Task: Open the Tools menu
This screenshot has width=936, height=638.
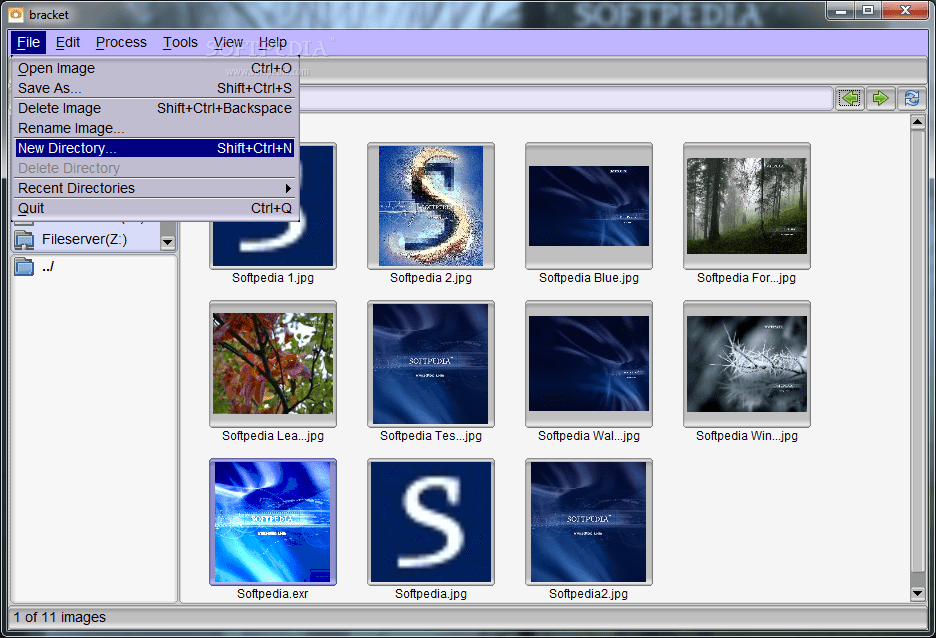Action: pyautogui.click(x=180, y=42)
